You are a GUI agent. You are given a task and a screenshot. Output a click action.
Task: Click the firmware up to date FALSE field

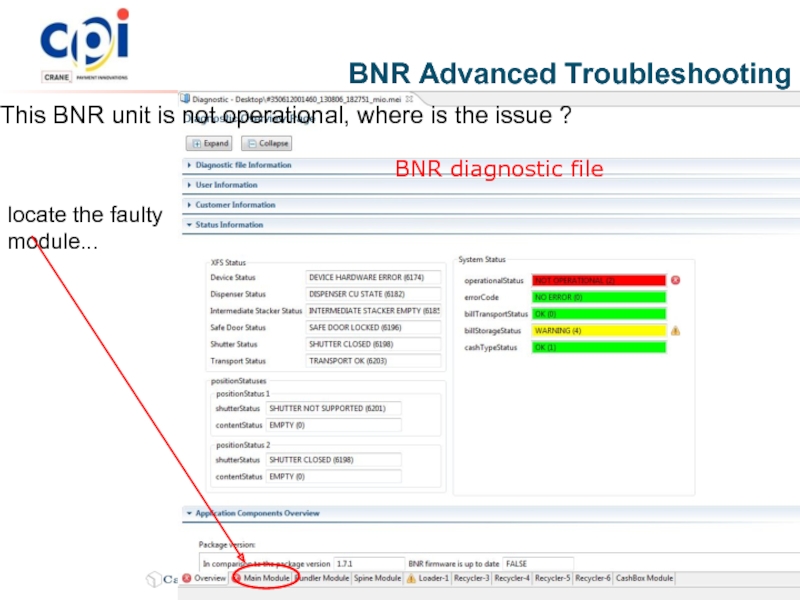click(538, 564)
